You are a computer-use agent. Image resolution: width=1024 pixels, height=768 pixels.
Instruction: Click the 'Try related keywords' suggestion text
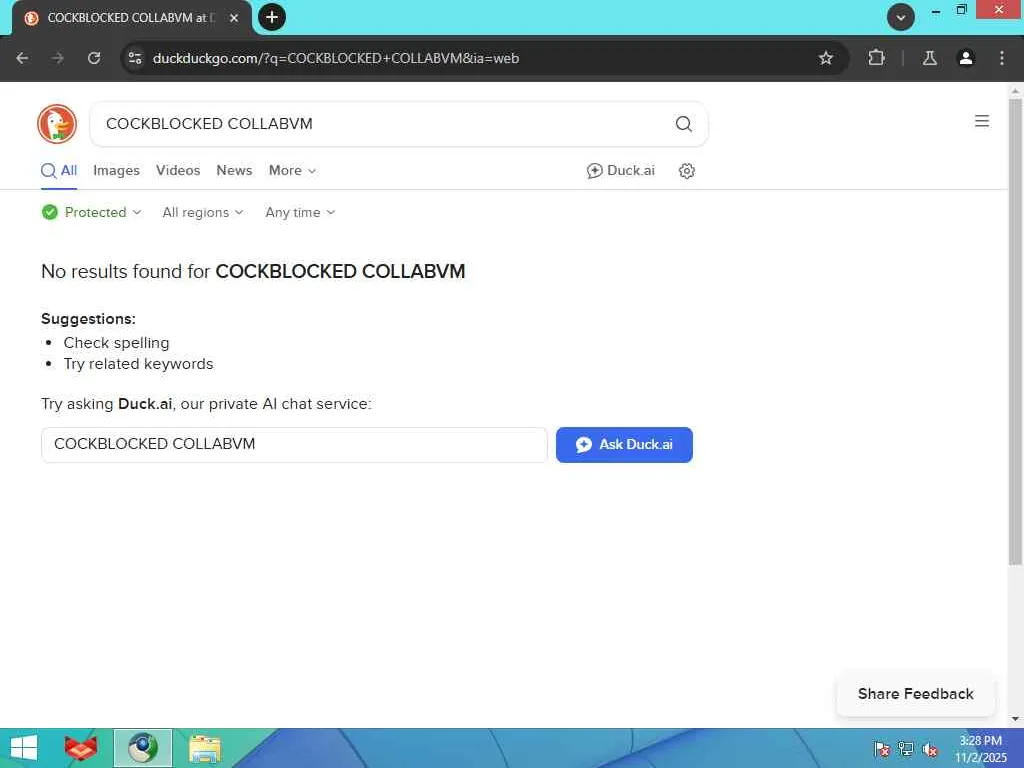click(x=138, y=364)
